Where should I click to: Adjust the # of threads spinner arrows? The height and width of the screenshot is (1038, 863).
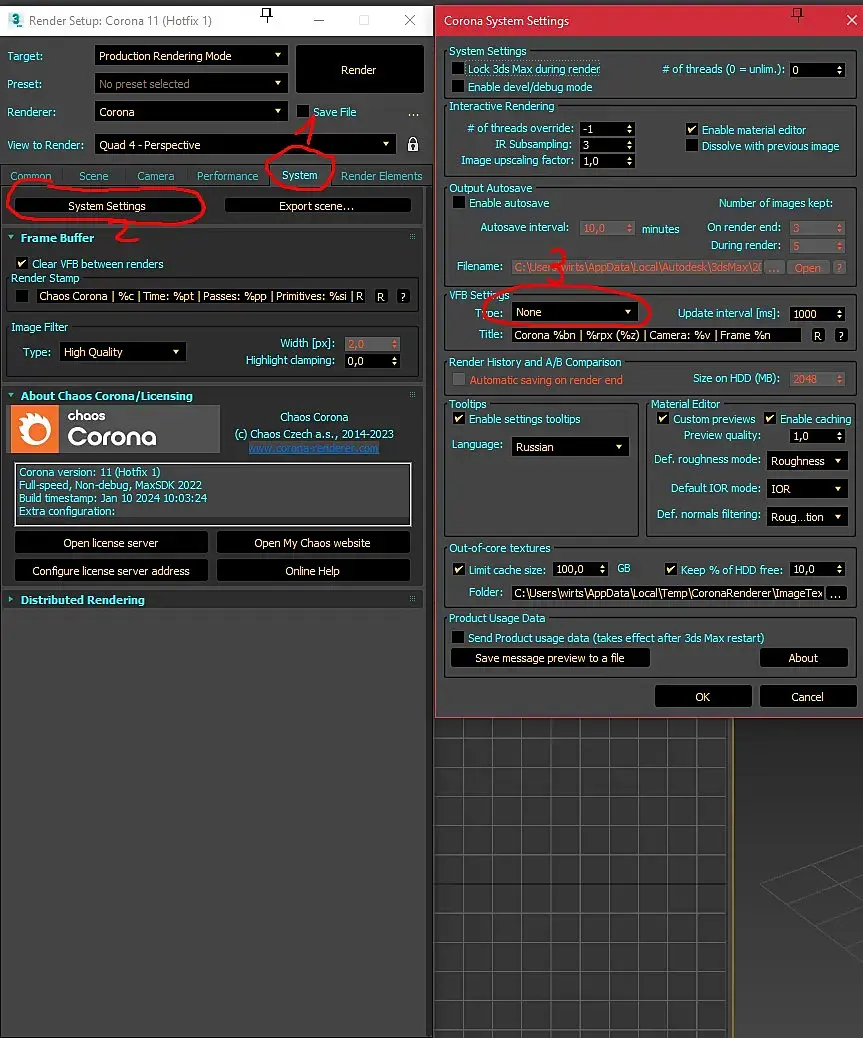pyautogui.click(x=839, y=70)
